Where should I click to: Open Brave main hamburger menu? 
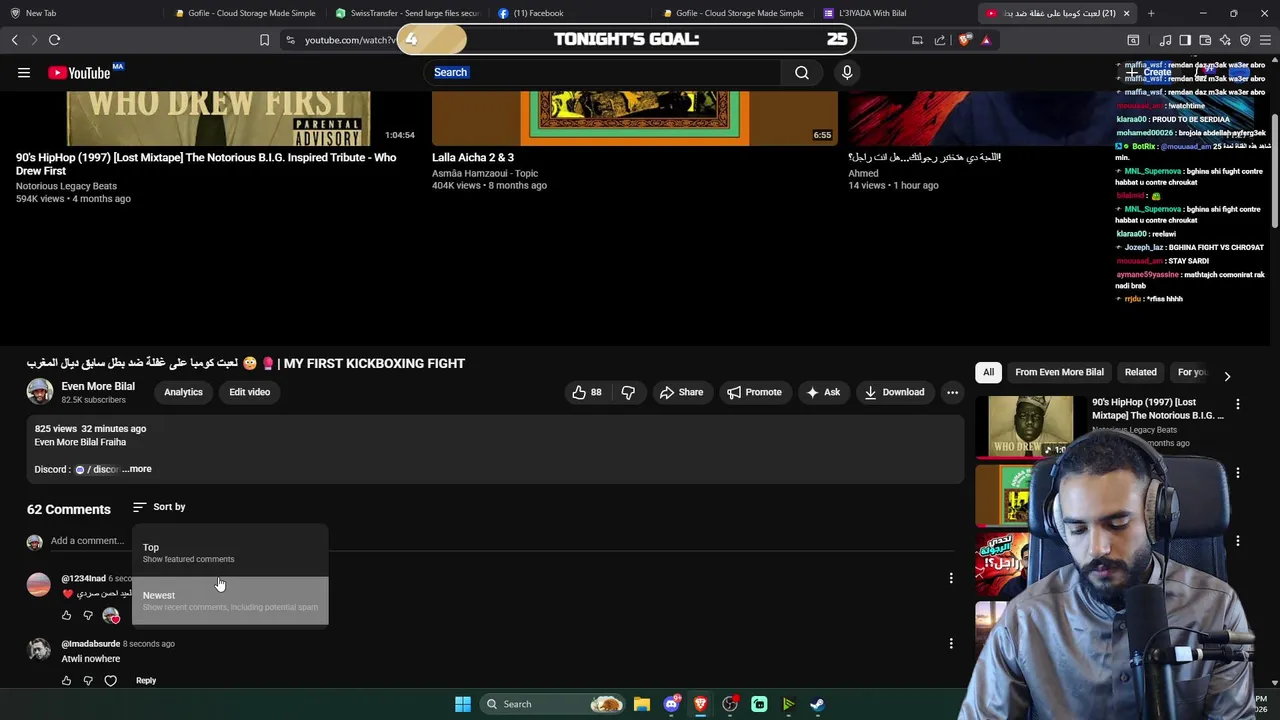[x=1265, y=40]
